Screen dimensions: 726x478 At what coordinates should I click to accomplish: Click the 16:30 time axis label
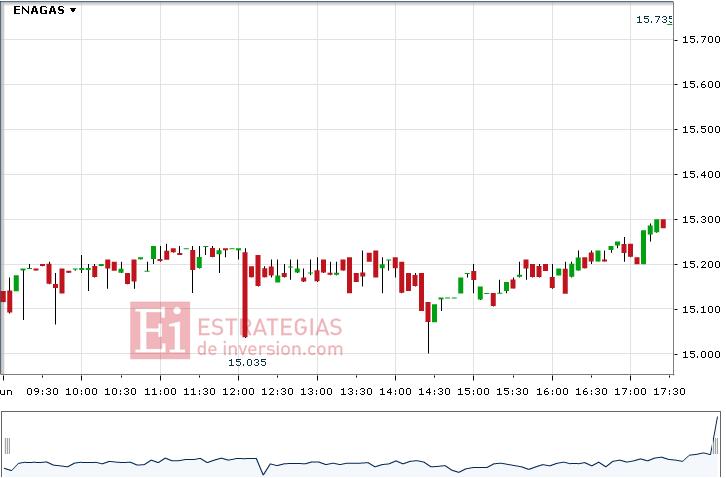(591, 391)
